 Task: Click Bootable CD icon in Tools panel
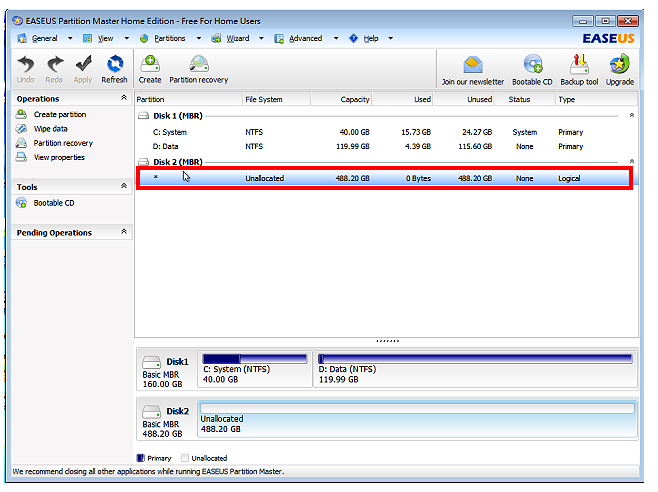(x=21, y=203)
